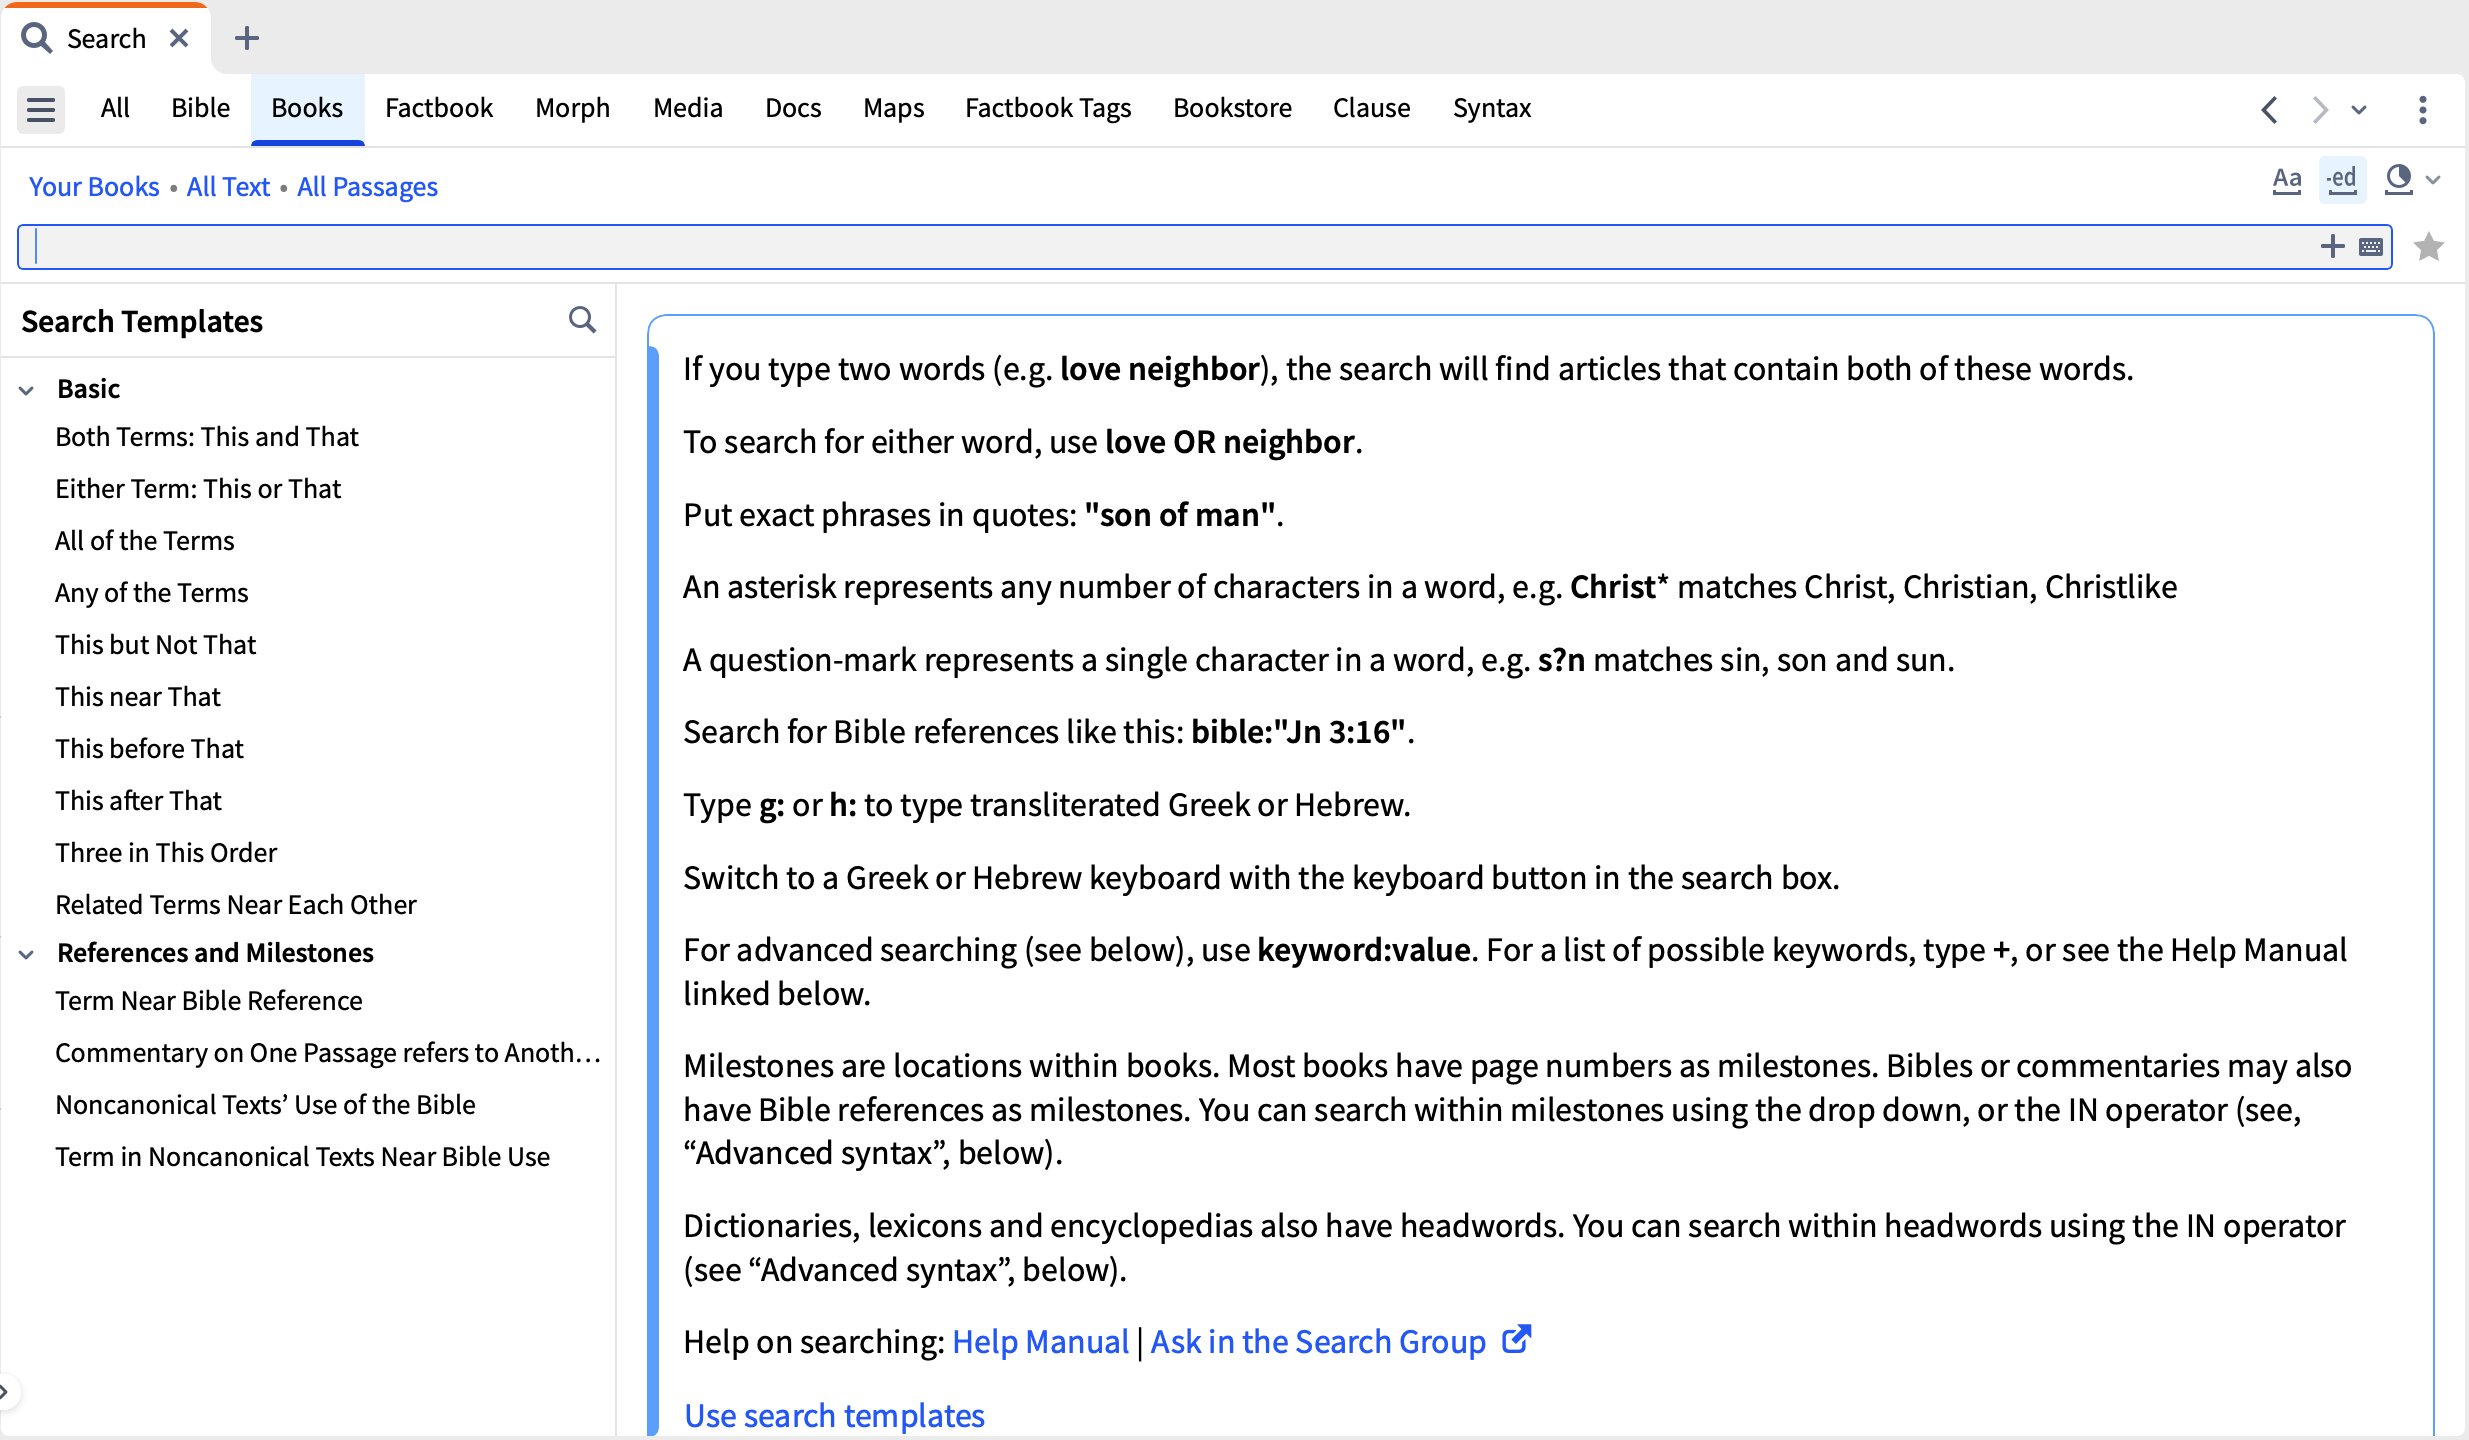Toggle Match case (Aa) option
This screenshot has height=1440, width=2469.
[2287, 180]
